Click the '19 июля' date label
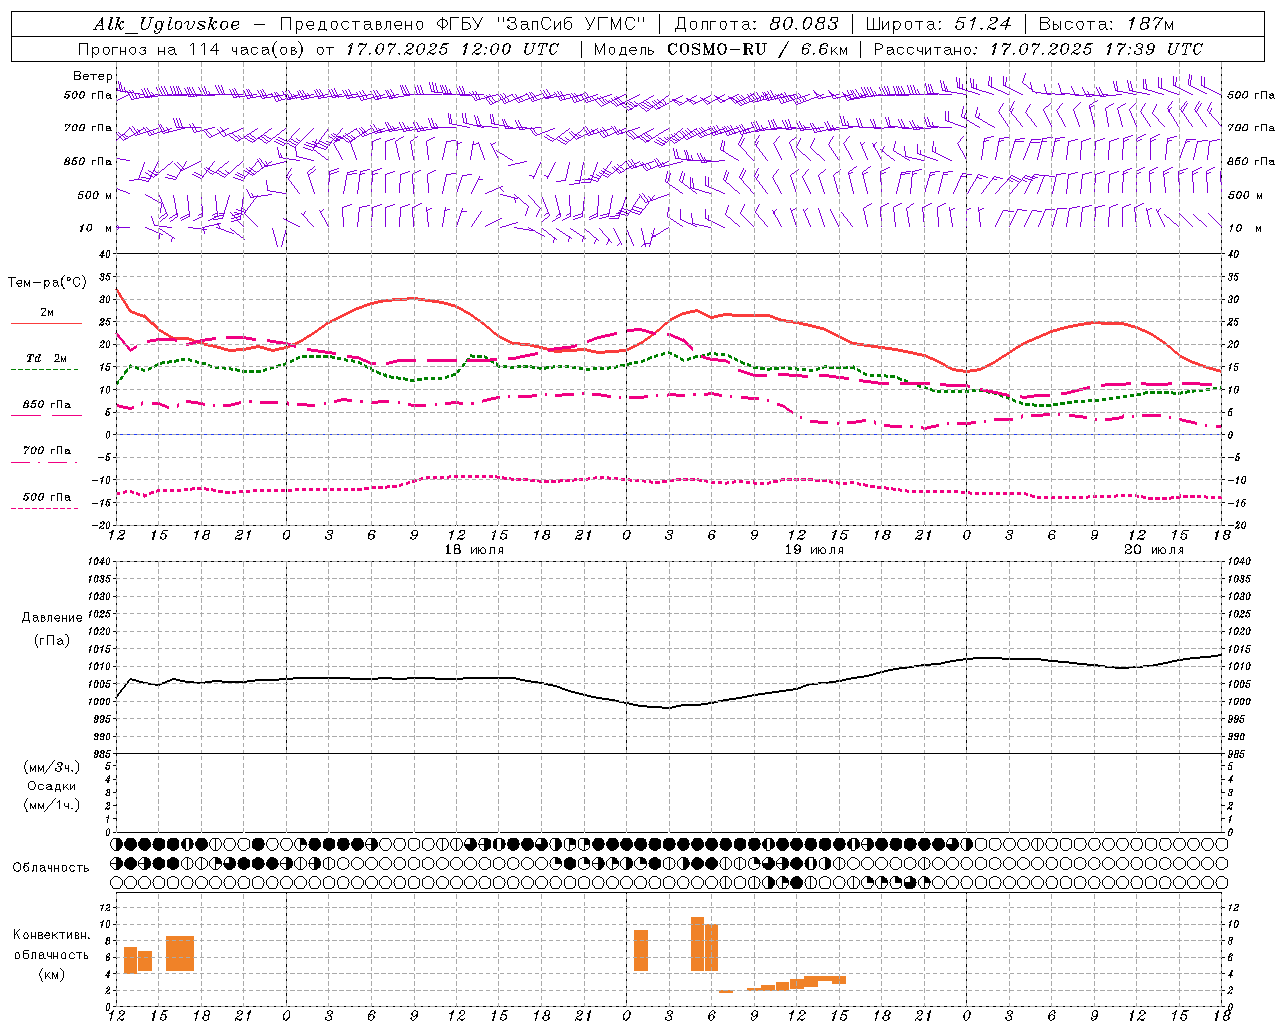Screen dimensions: 1280x1024 tap(815, 550)
